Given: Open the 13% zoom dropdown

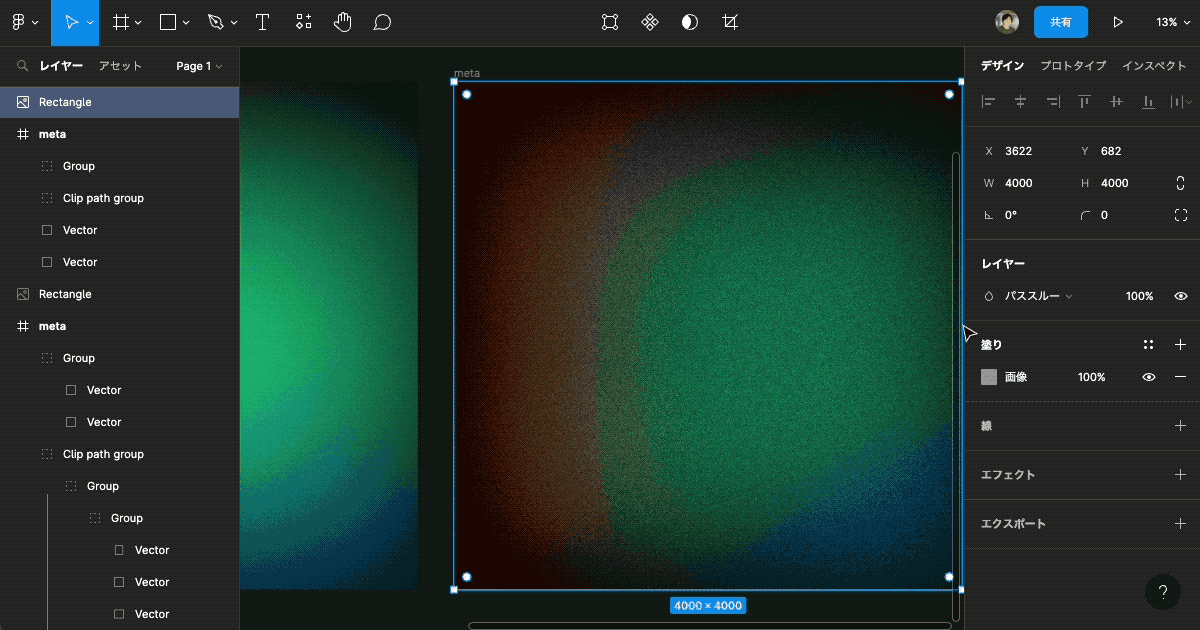Looking at the screenshot, I should pyautogui.click(x=1173, y=22).
